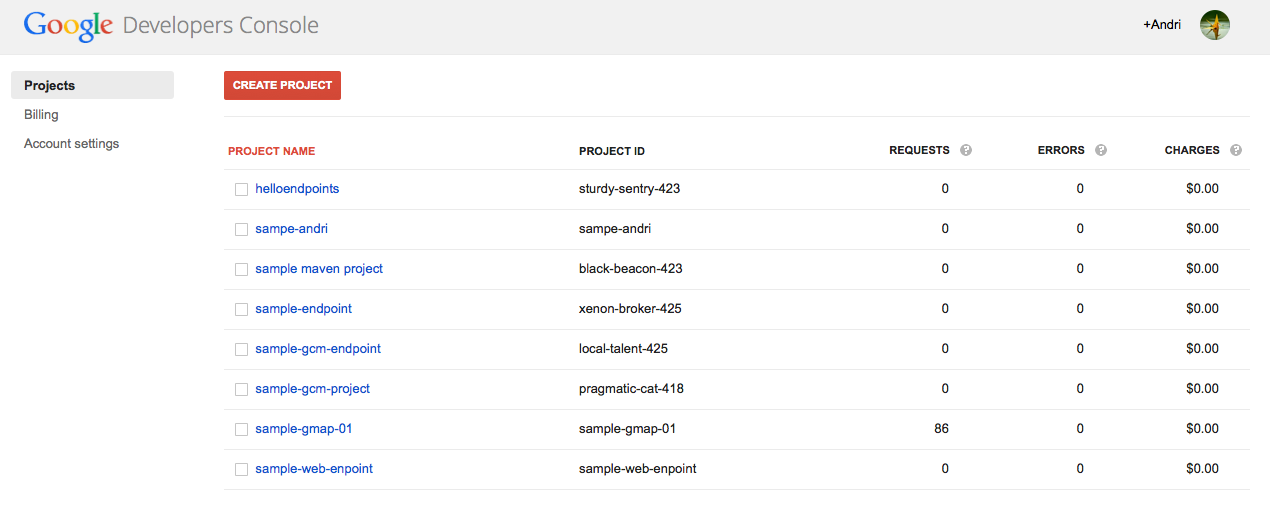Click the help icon next to CHARGES
1270x530 pixels.
pos(1236,151)
